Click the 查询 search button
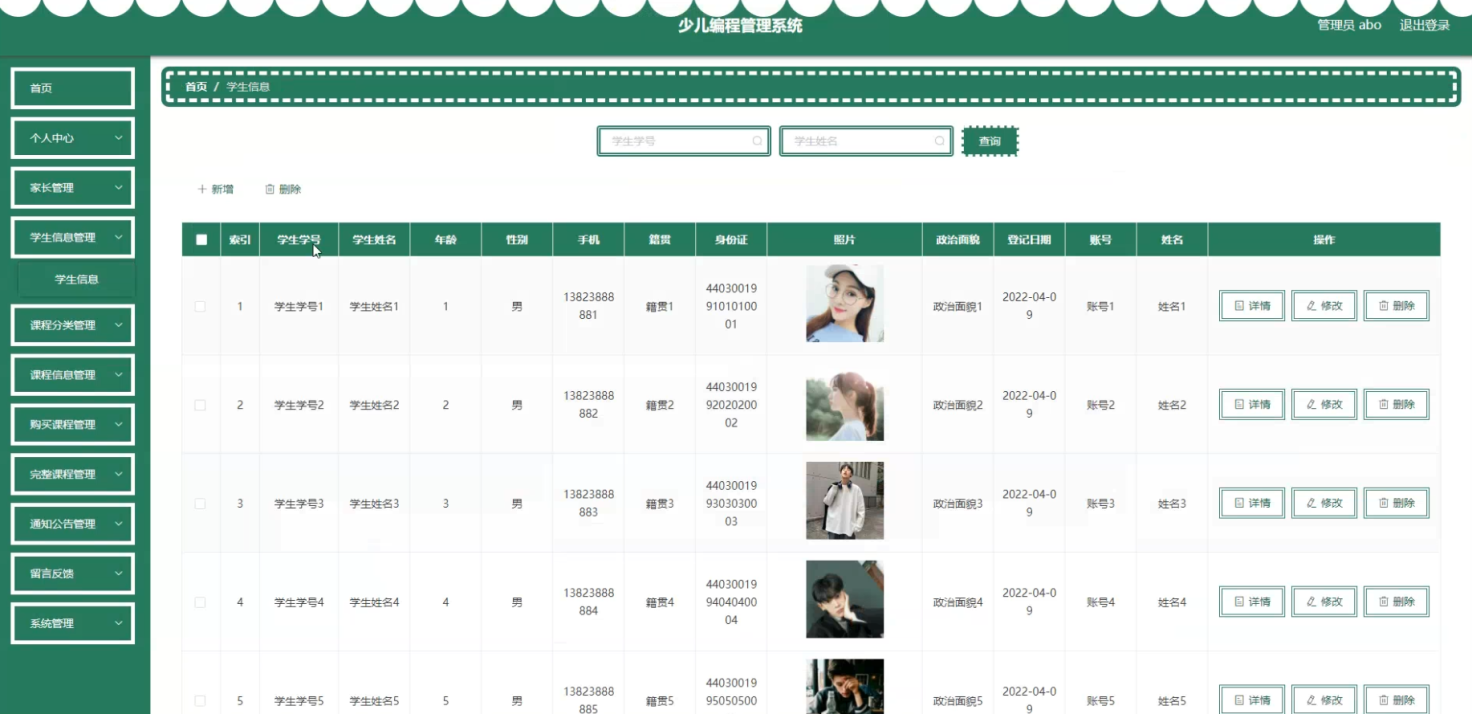Viewport: 1472px width, 714px height. point(989,141)
